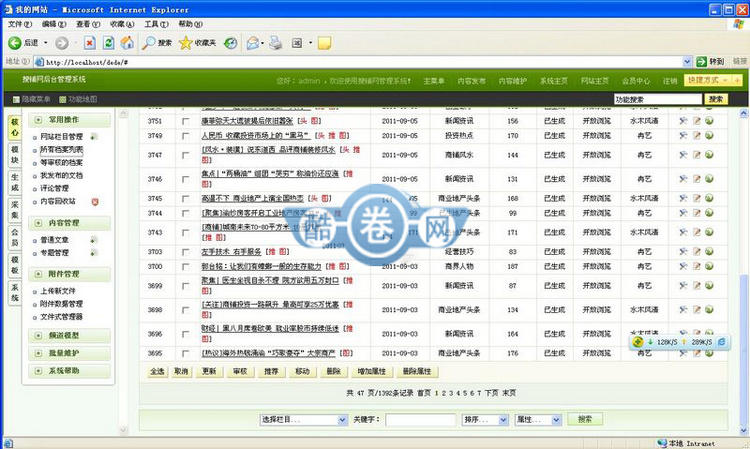Click the IE Mail envelope icon
The height and width of the screenshot is (449, 750).
tap(253, 43)
